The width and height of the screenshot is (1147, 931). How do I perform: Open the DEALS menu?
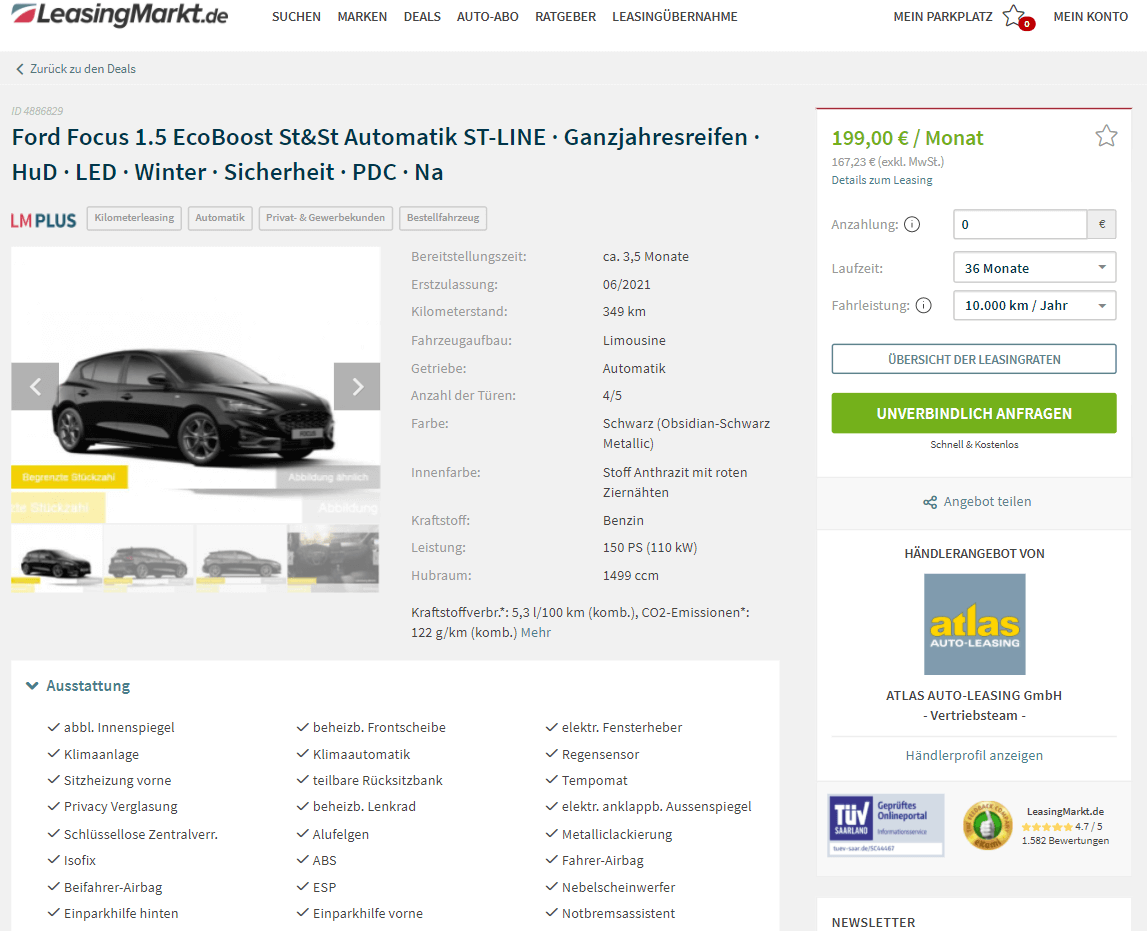tap(422, 17)
